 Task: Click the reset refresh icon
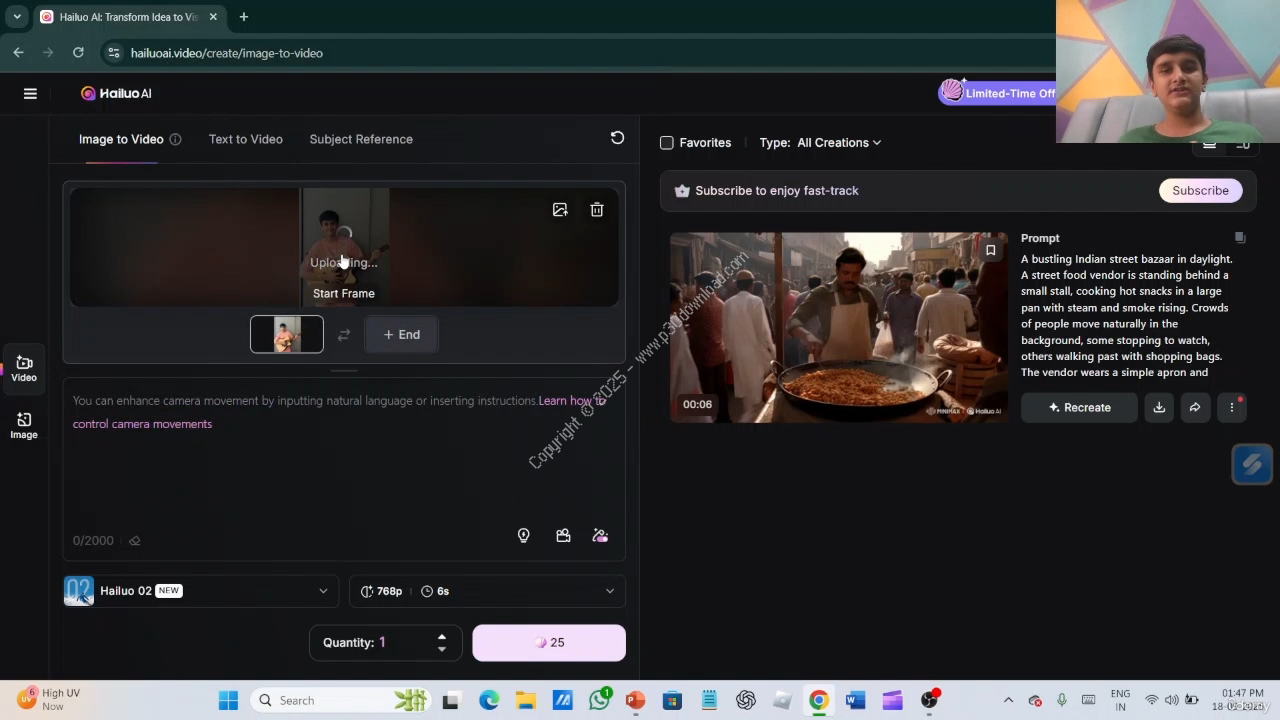point(617,138)
